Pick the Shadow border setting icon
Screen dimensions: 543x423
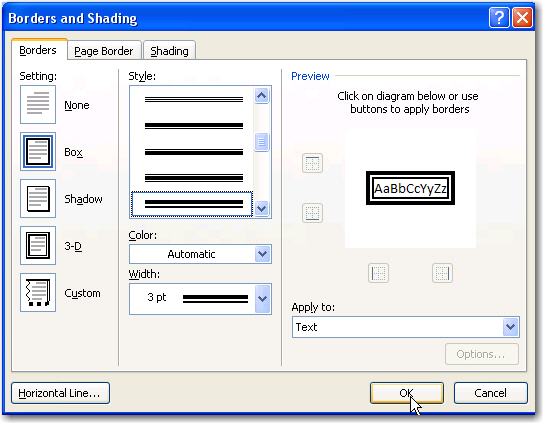click(x=38, y=199)
